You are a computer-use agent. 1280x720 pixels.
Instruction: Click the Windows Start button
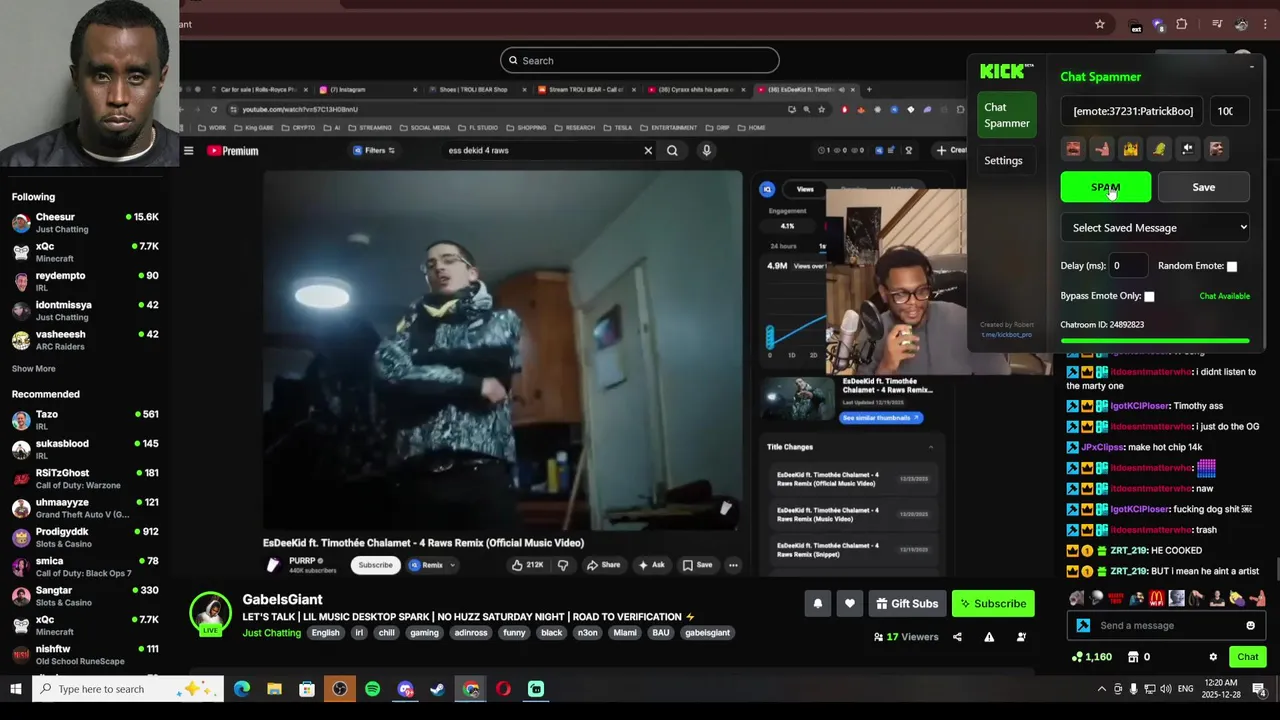(15, 689)
